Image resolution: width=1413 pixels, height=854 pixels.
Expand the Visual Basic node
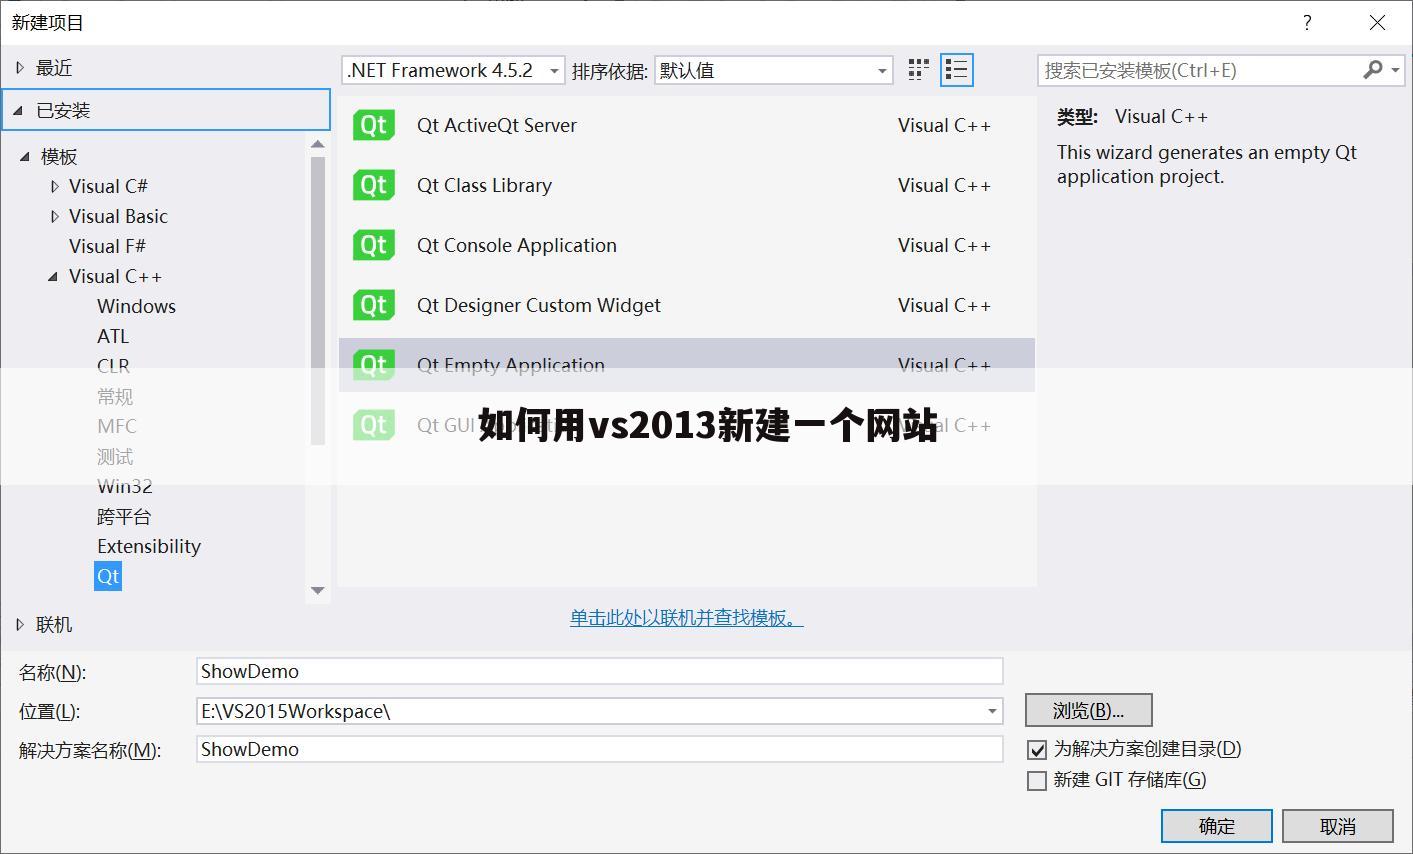pyautogui.click(x=55, y=216)
